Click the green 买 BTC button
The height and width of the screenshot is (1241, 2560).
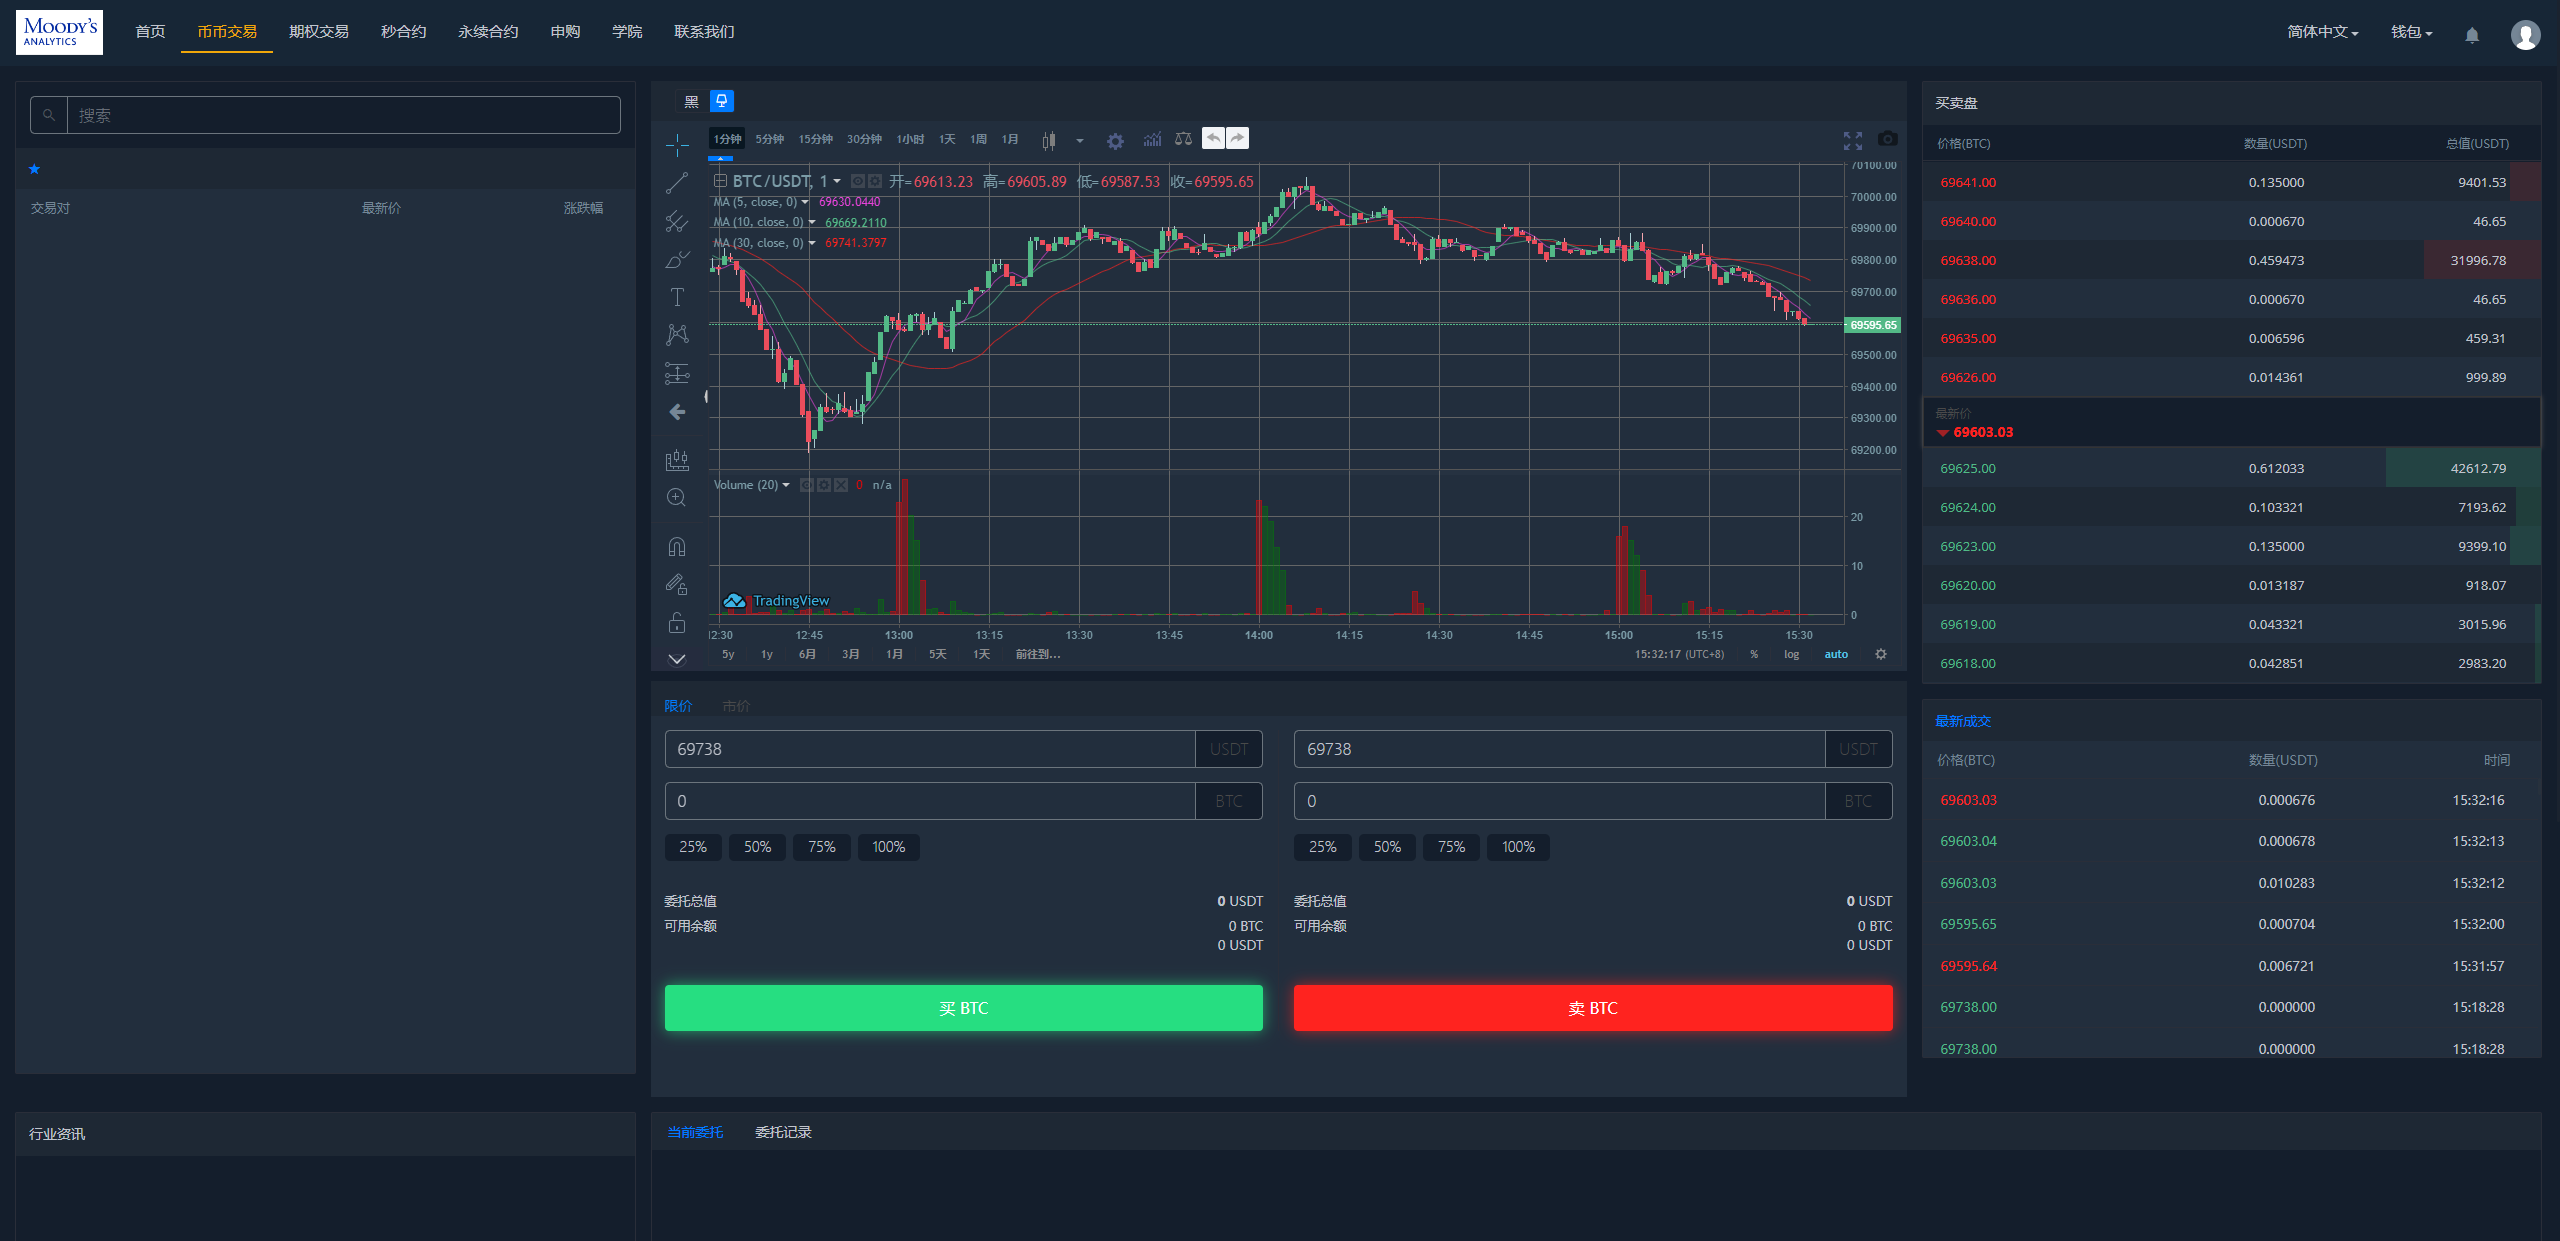pos(963,1008)
